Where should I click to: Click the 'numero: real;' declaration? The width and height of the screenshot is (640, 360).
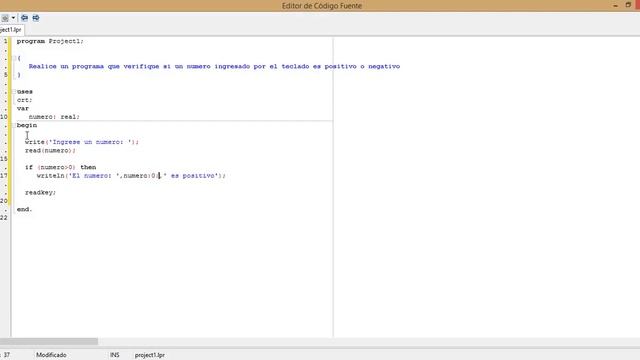[54, 117]
